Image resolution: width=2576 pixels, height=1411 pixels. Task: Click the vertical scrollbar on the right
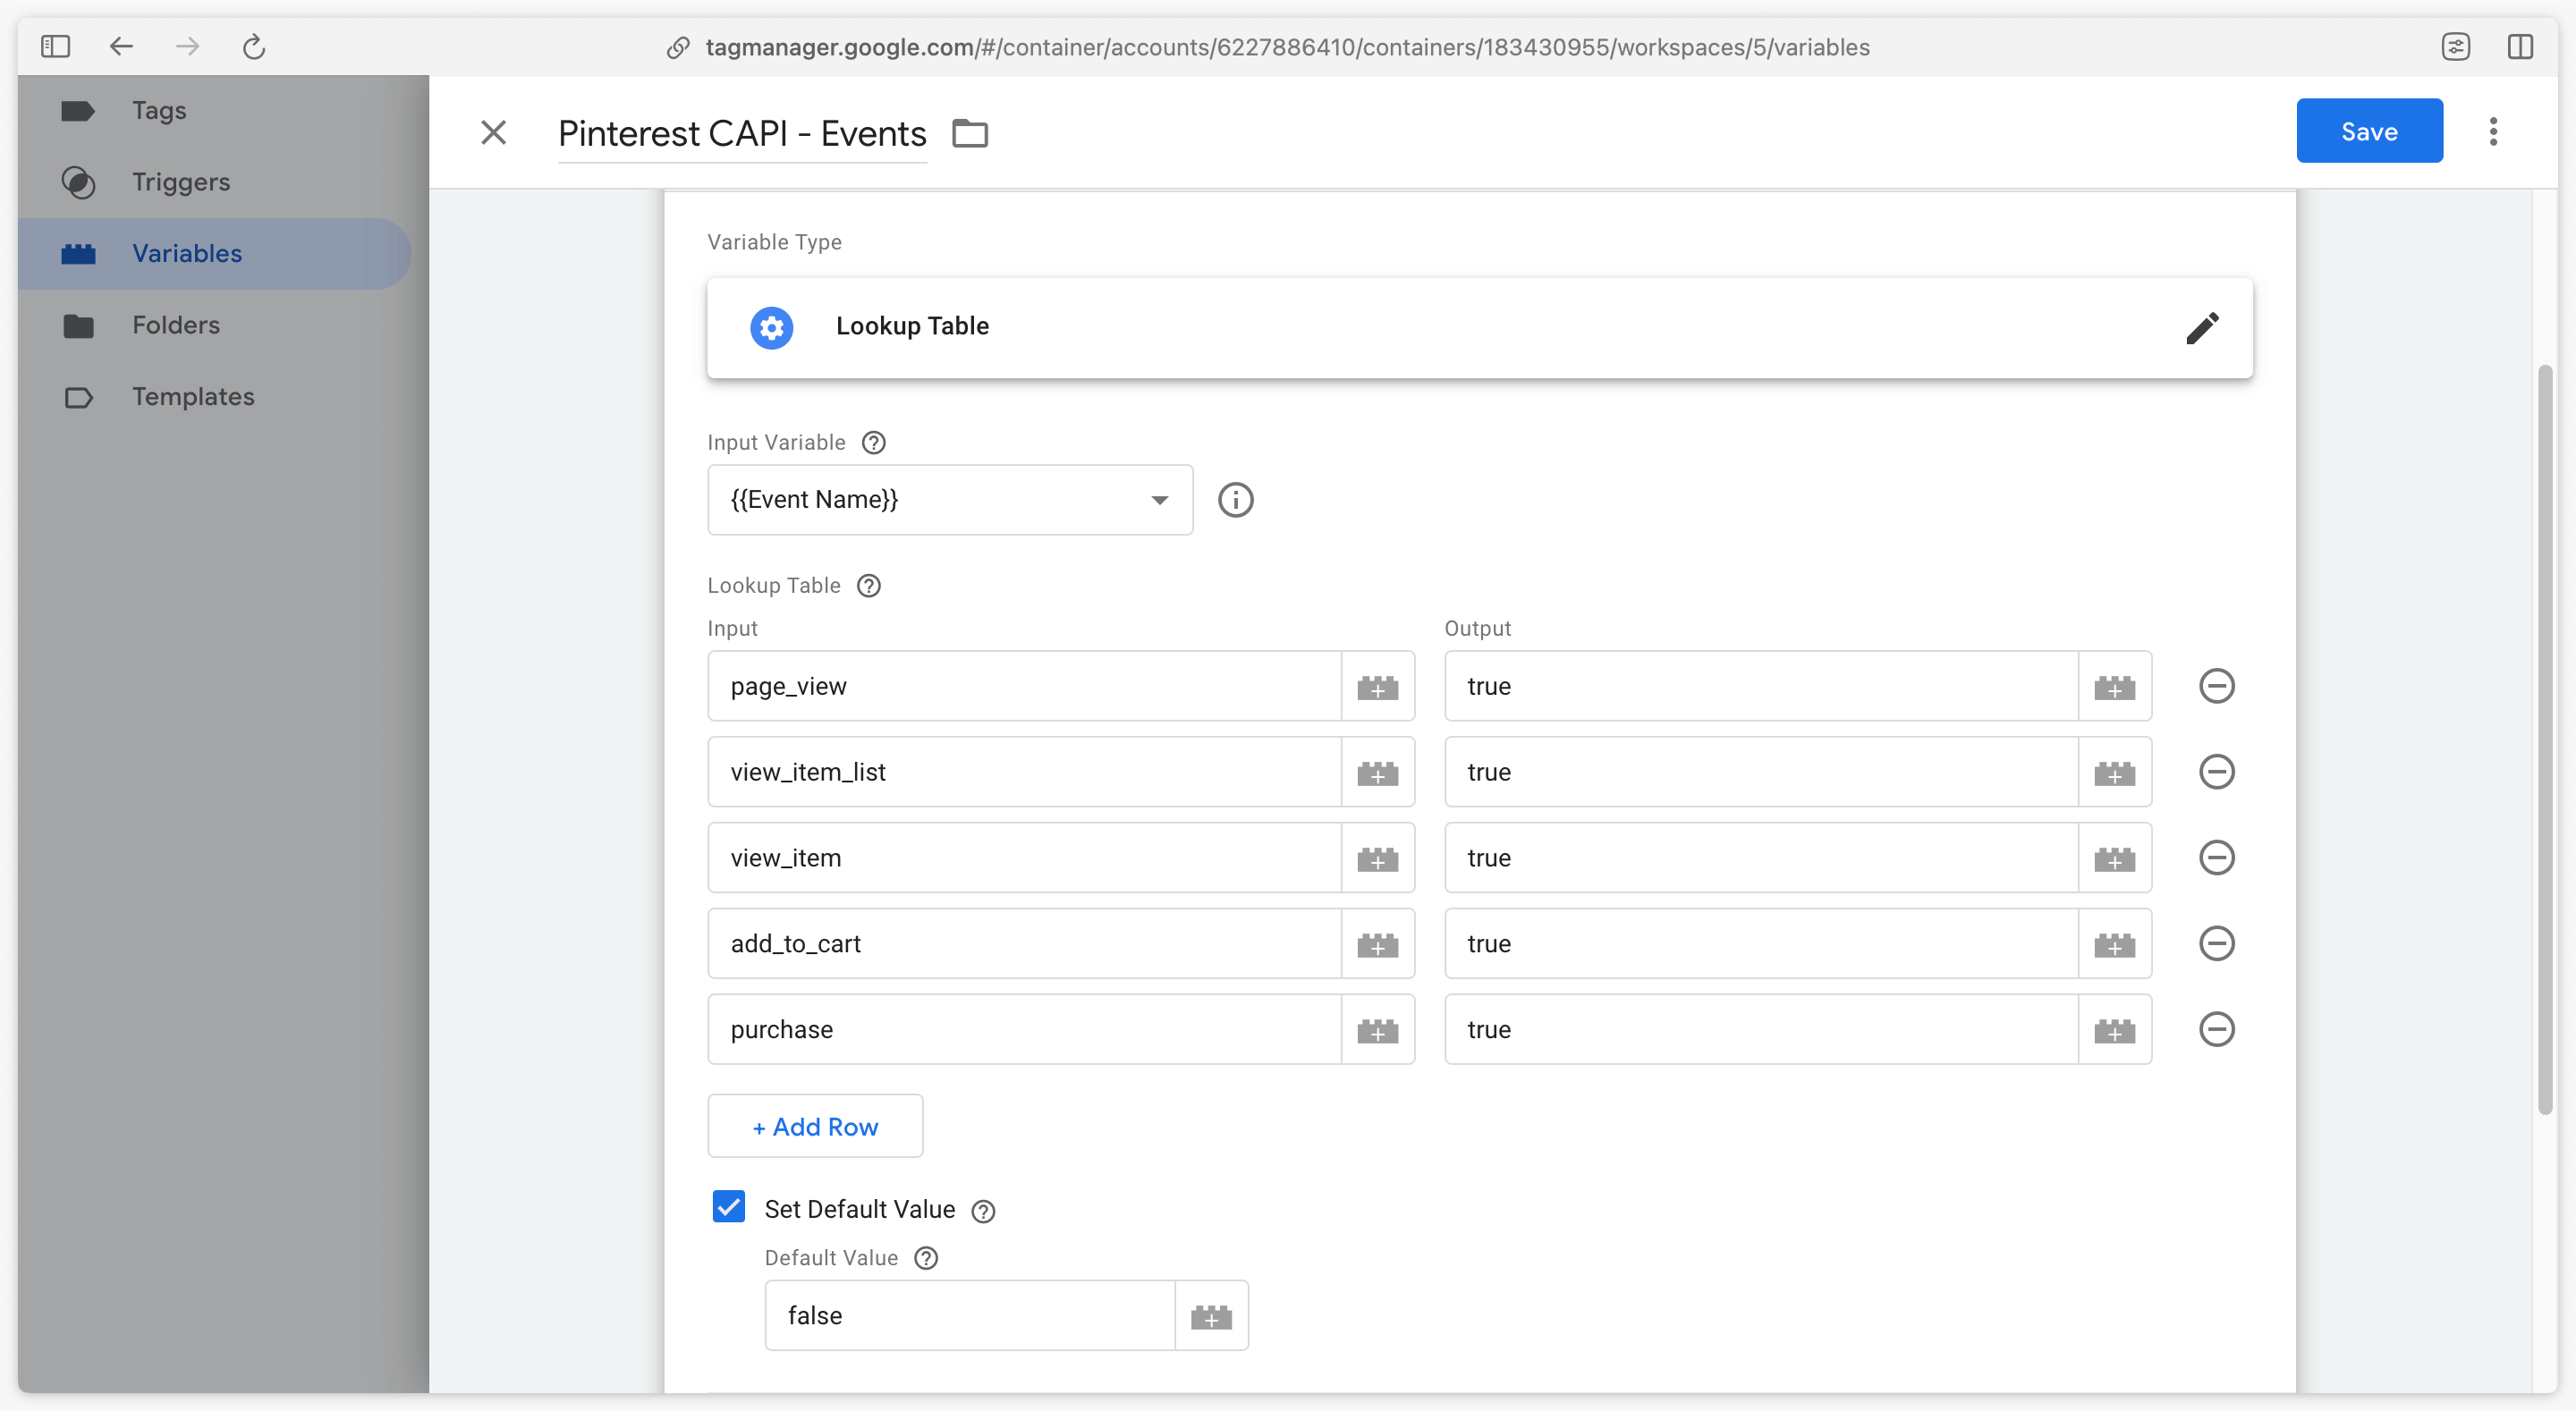point(2544,740)
